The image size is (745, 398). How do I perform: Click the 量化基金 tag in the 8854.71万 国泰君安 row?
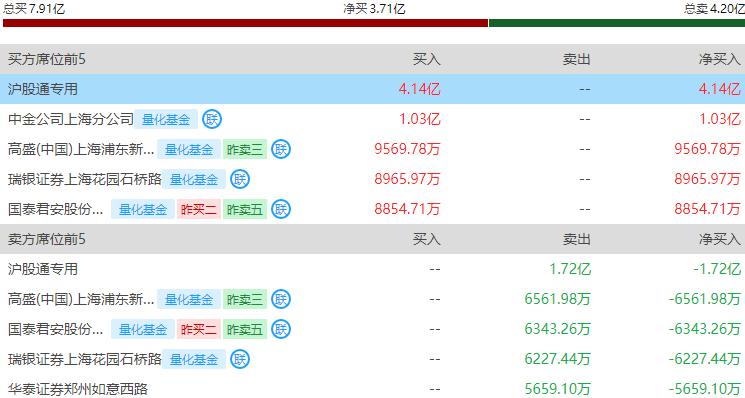click(143, 209)
